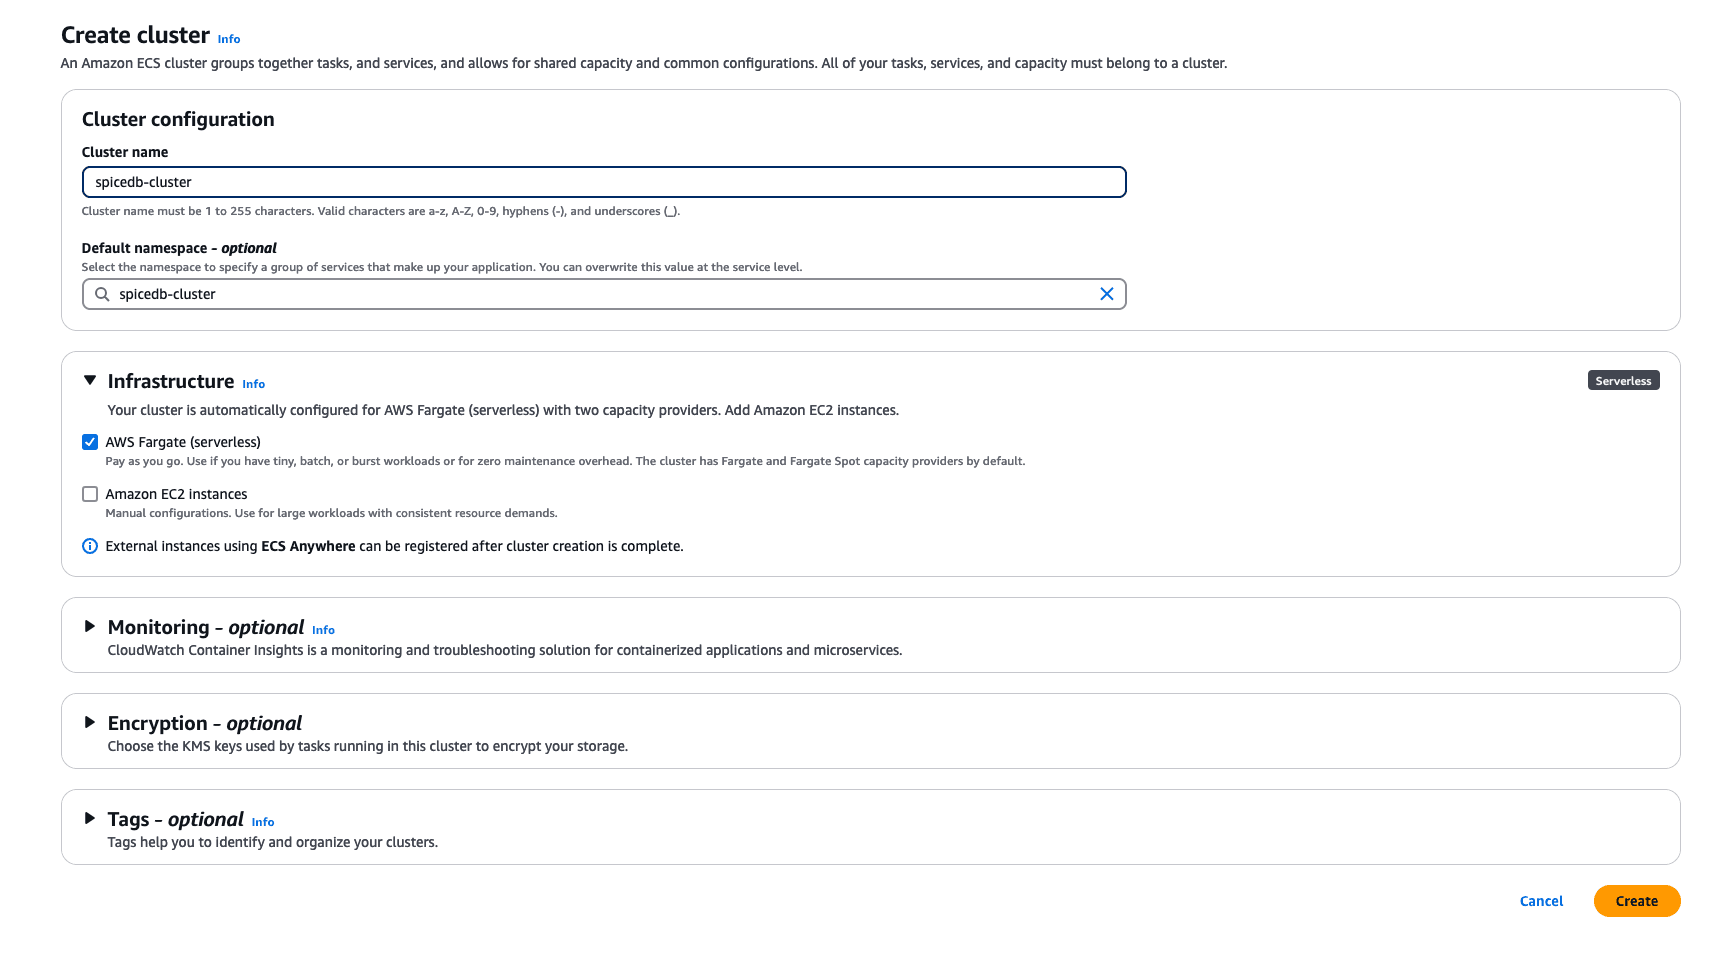The width and height of the screenshot is (1732, 958).
Task: Enable Amazon EC2 instances
Action: coord(89,493)
